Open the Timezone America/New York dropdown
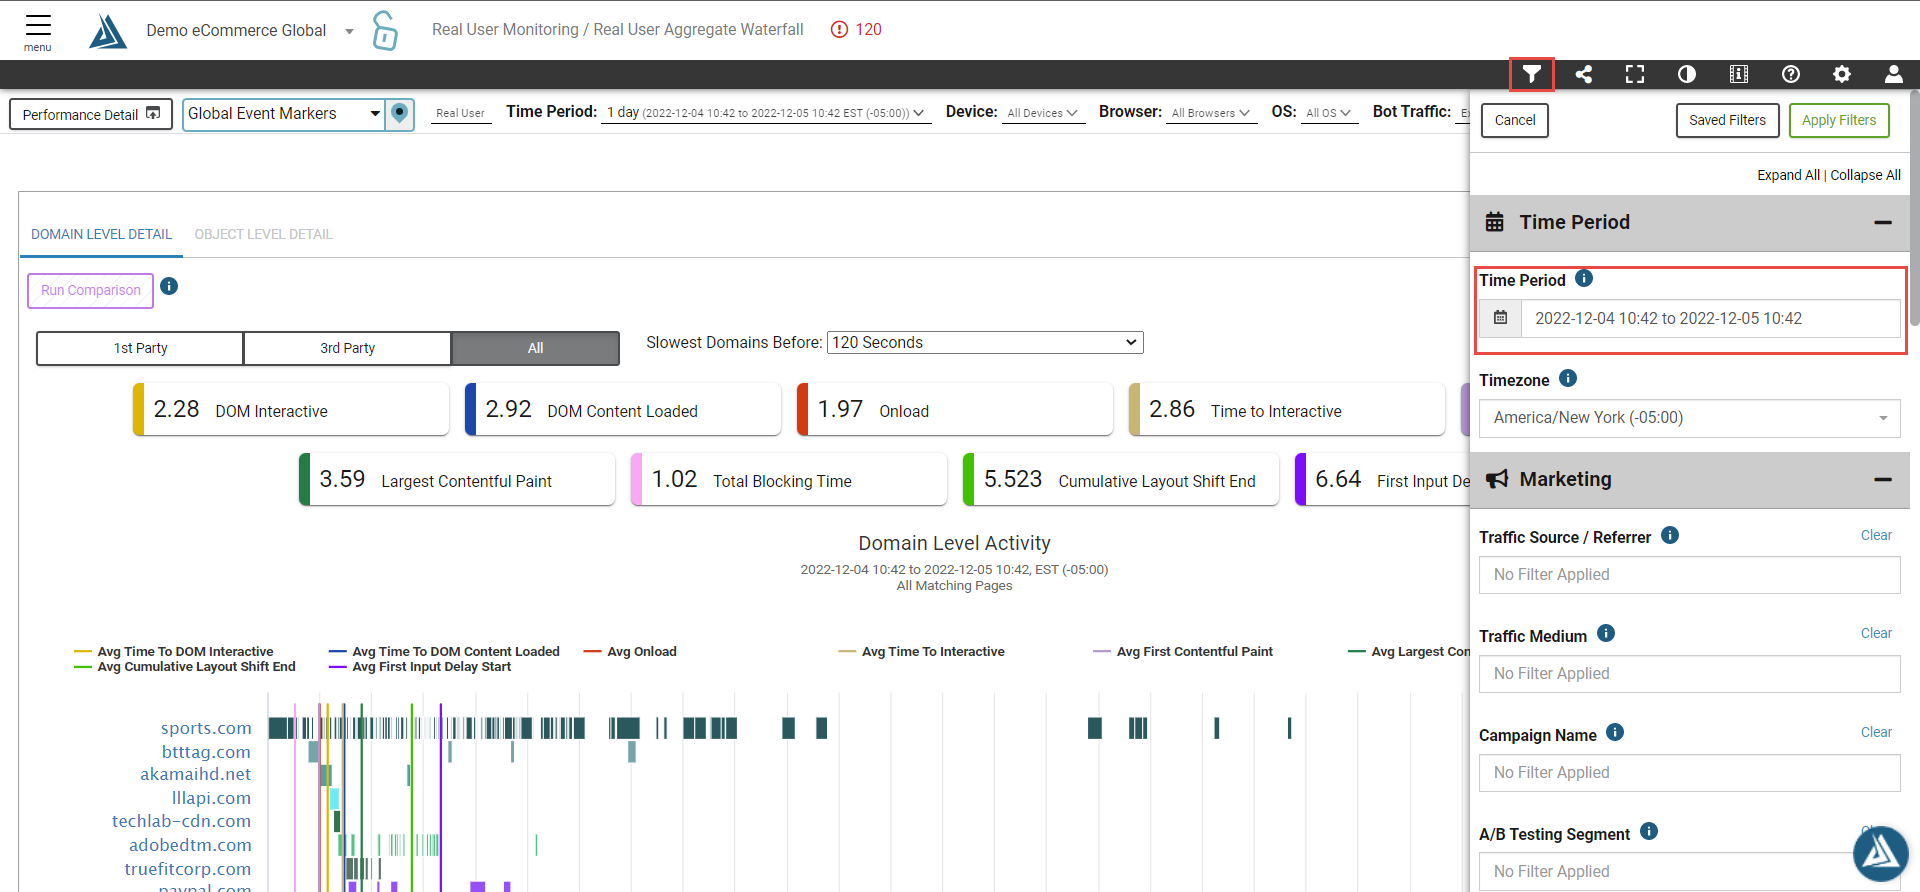Screen dimensions: 1920x892 coord(1690,418)
